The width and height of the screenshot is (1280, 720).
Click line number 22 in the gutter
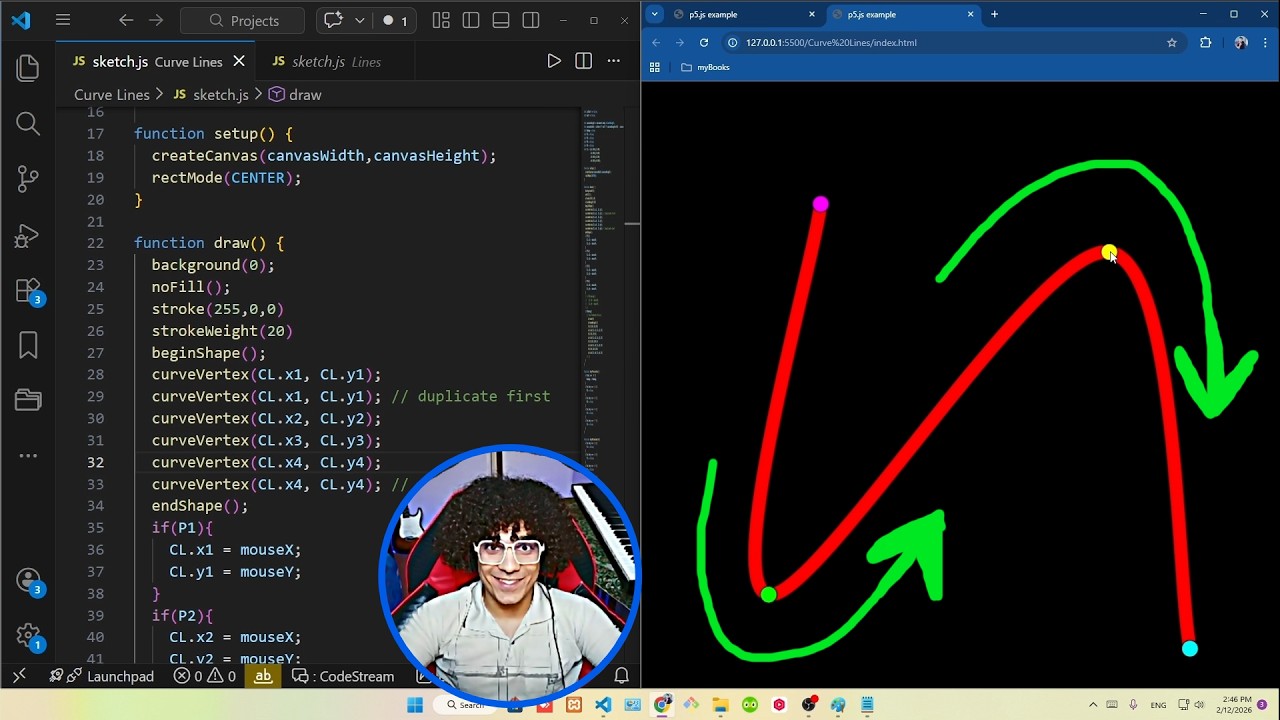[x=95, y=243]
